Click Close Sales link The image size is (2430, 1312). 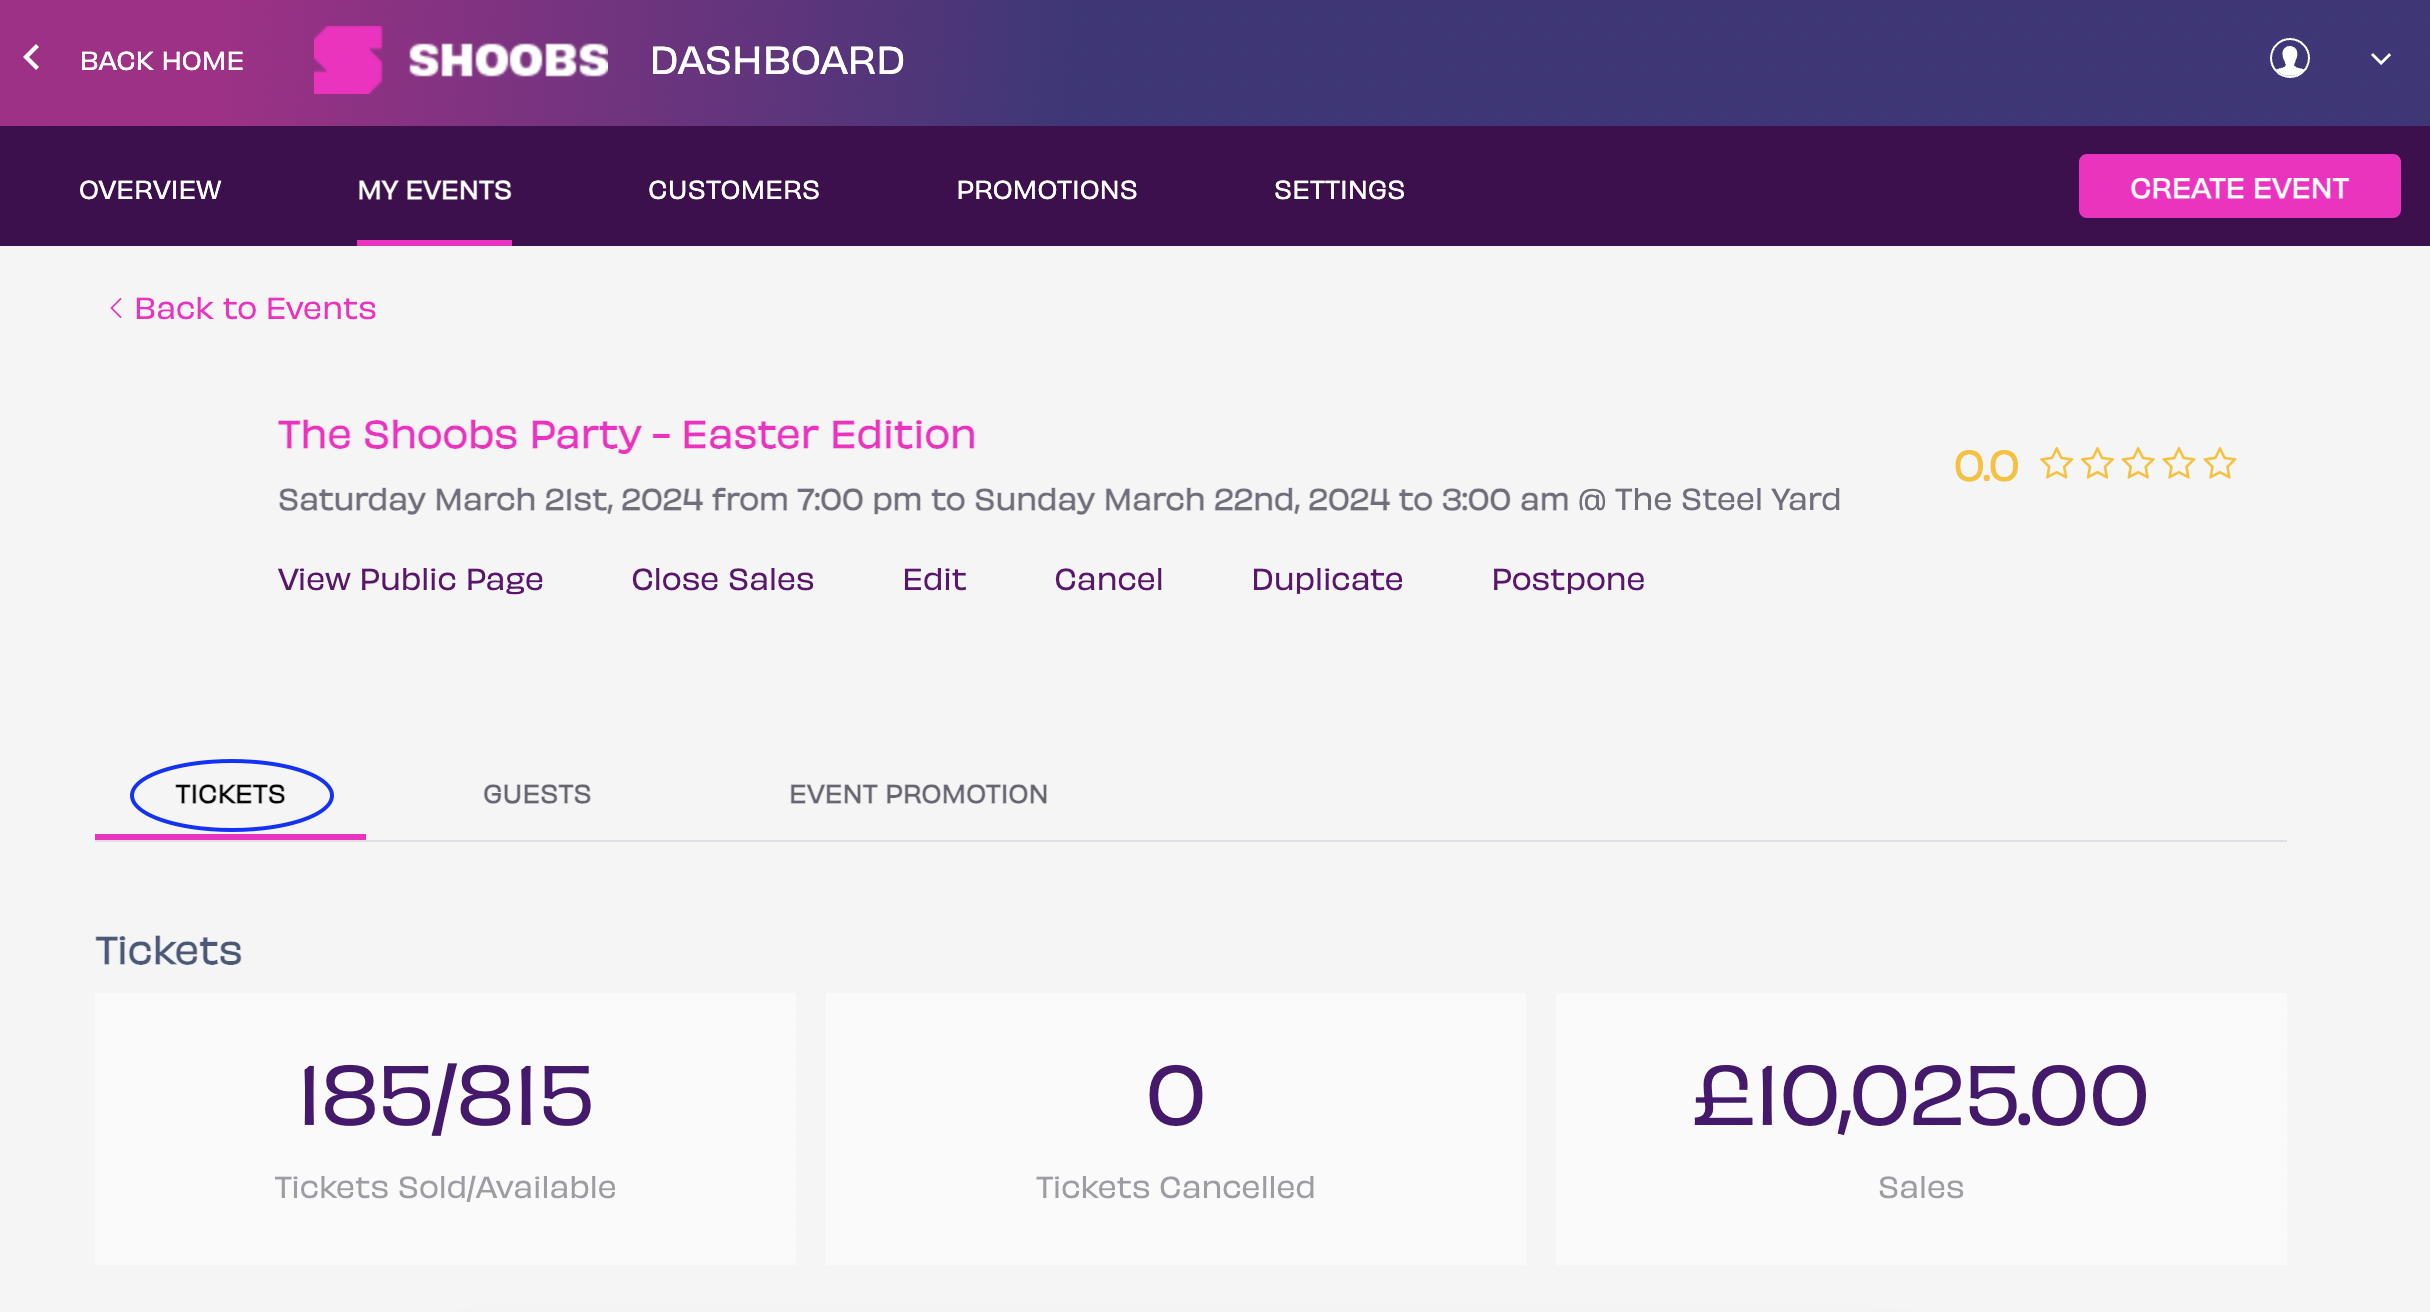point(723,579)
